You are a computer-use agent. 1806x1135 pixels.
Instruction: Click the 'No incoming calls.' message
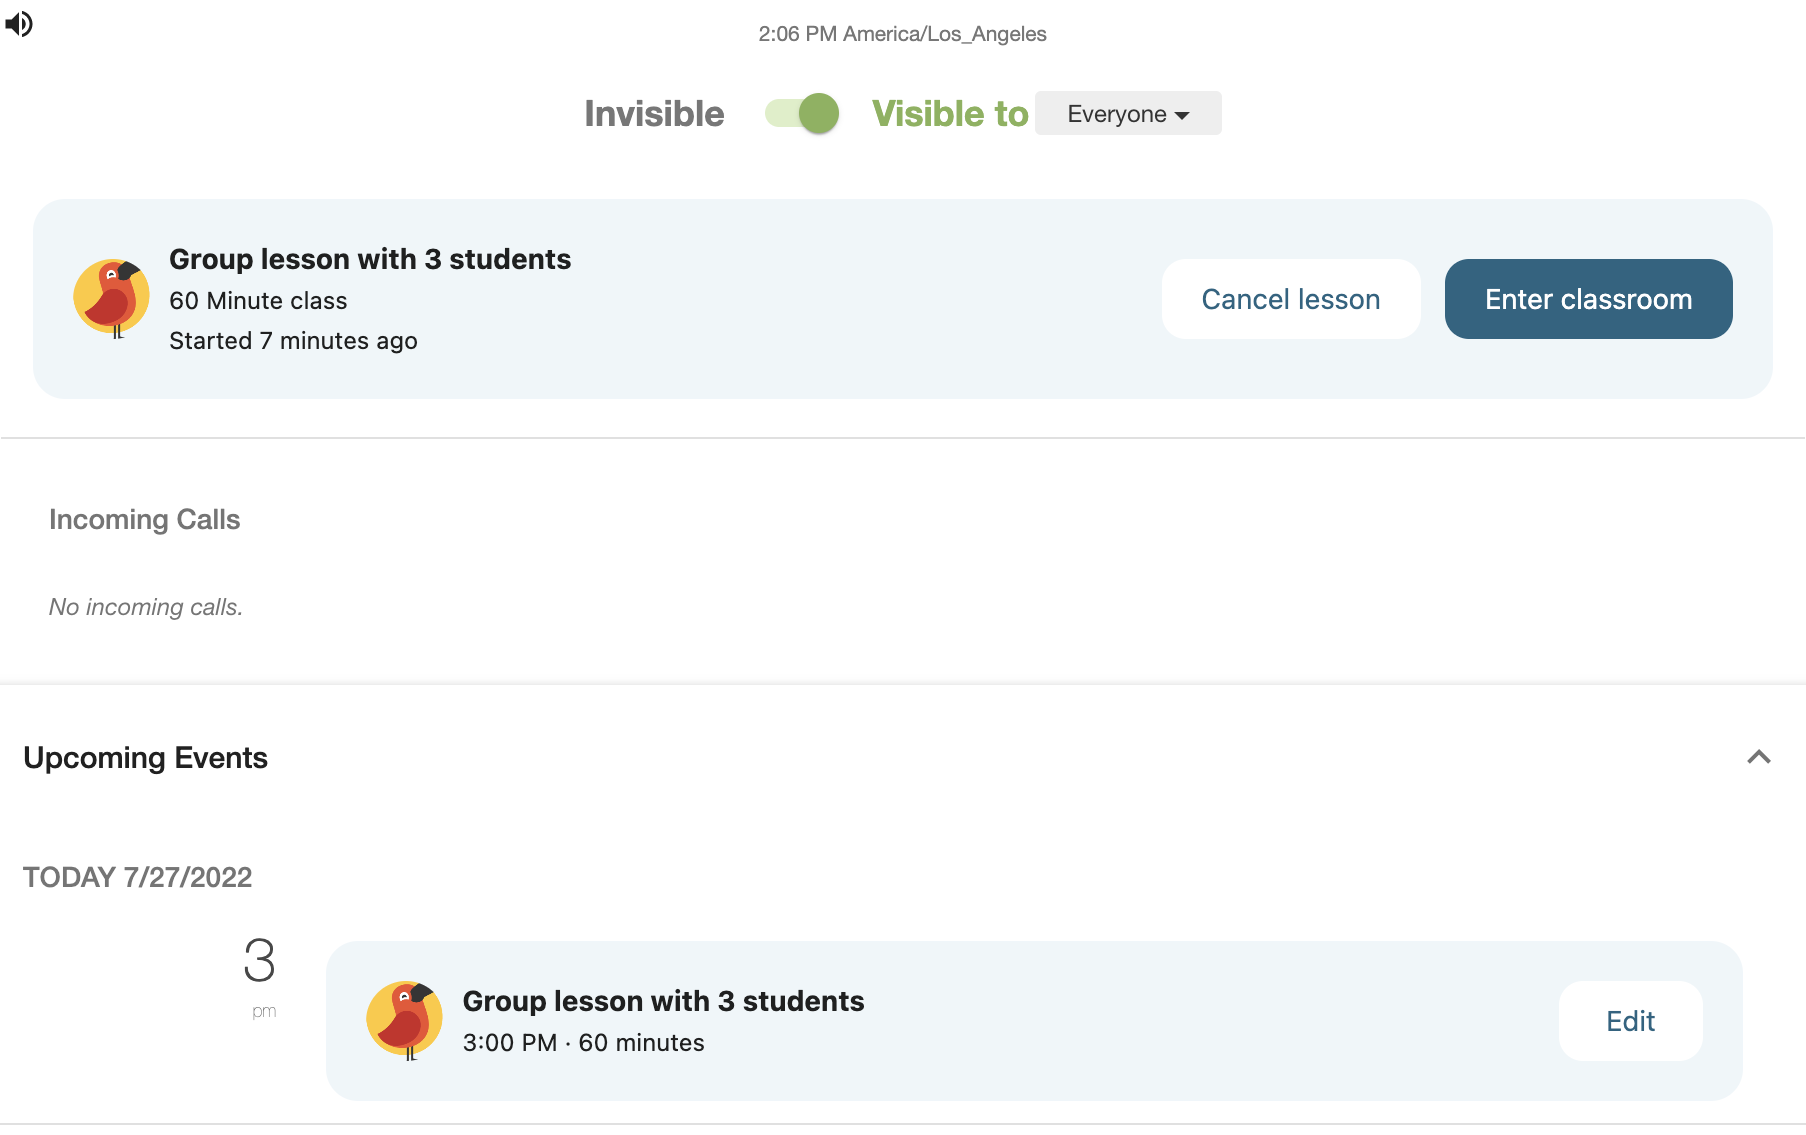pos(146,607)
